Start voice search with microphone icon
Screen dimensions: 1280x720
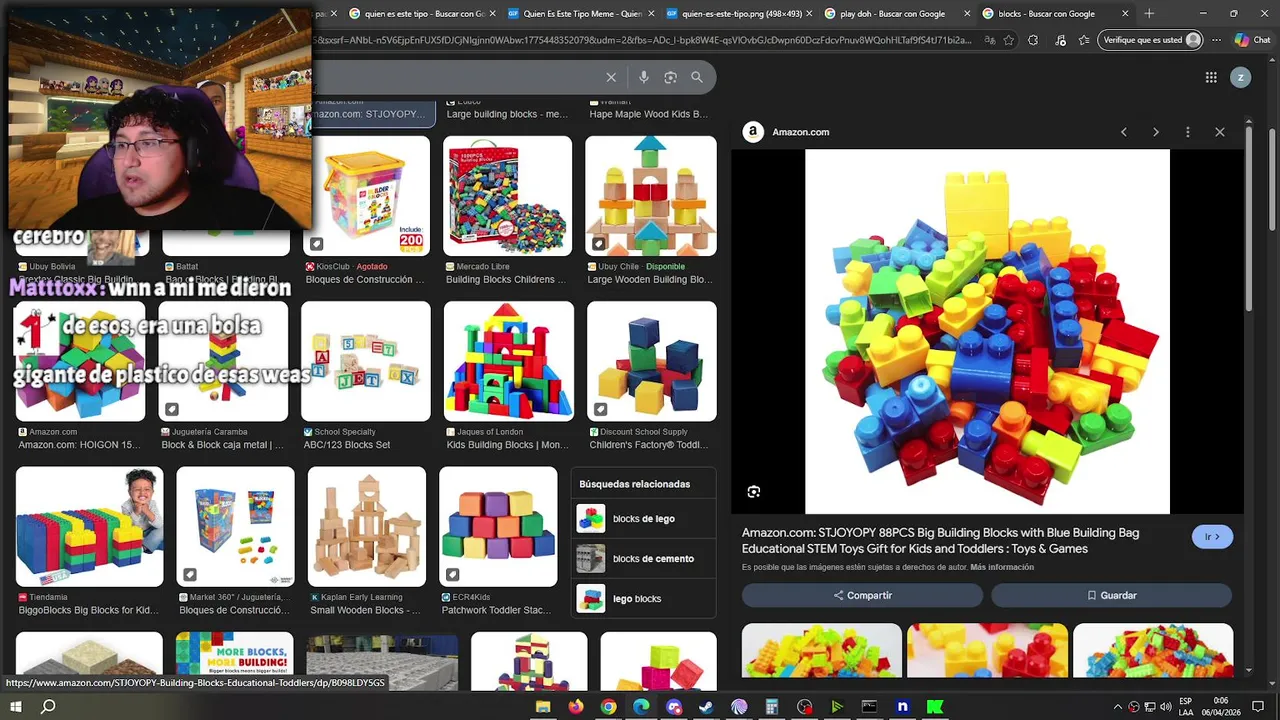[x=643, y=77]
